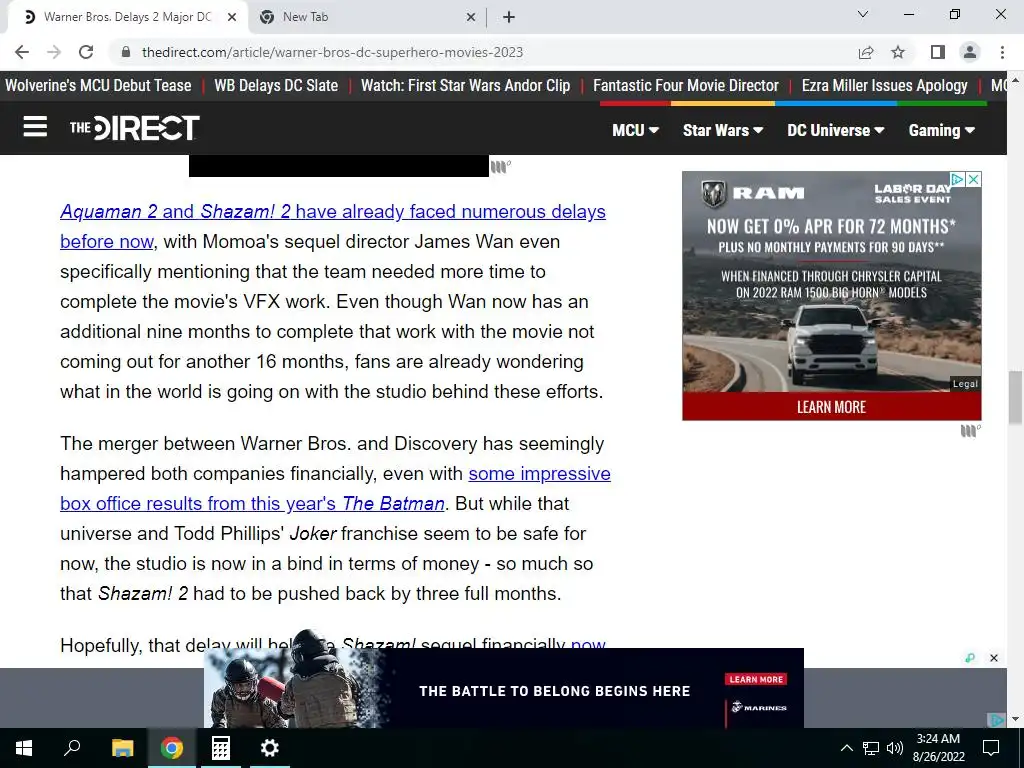
Task: Go forward in browser history
Action: (54, 52)
